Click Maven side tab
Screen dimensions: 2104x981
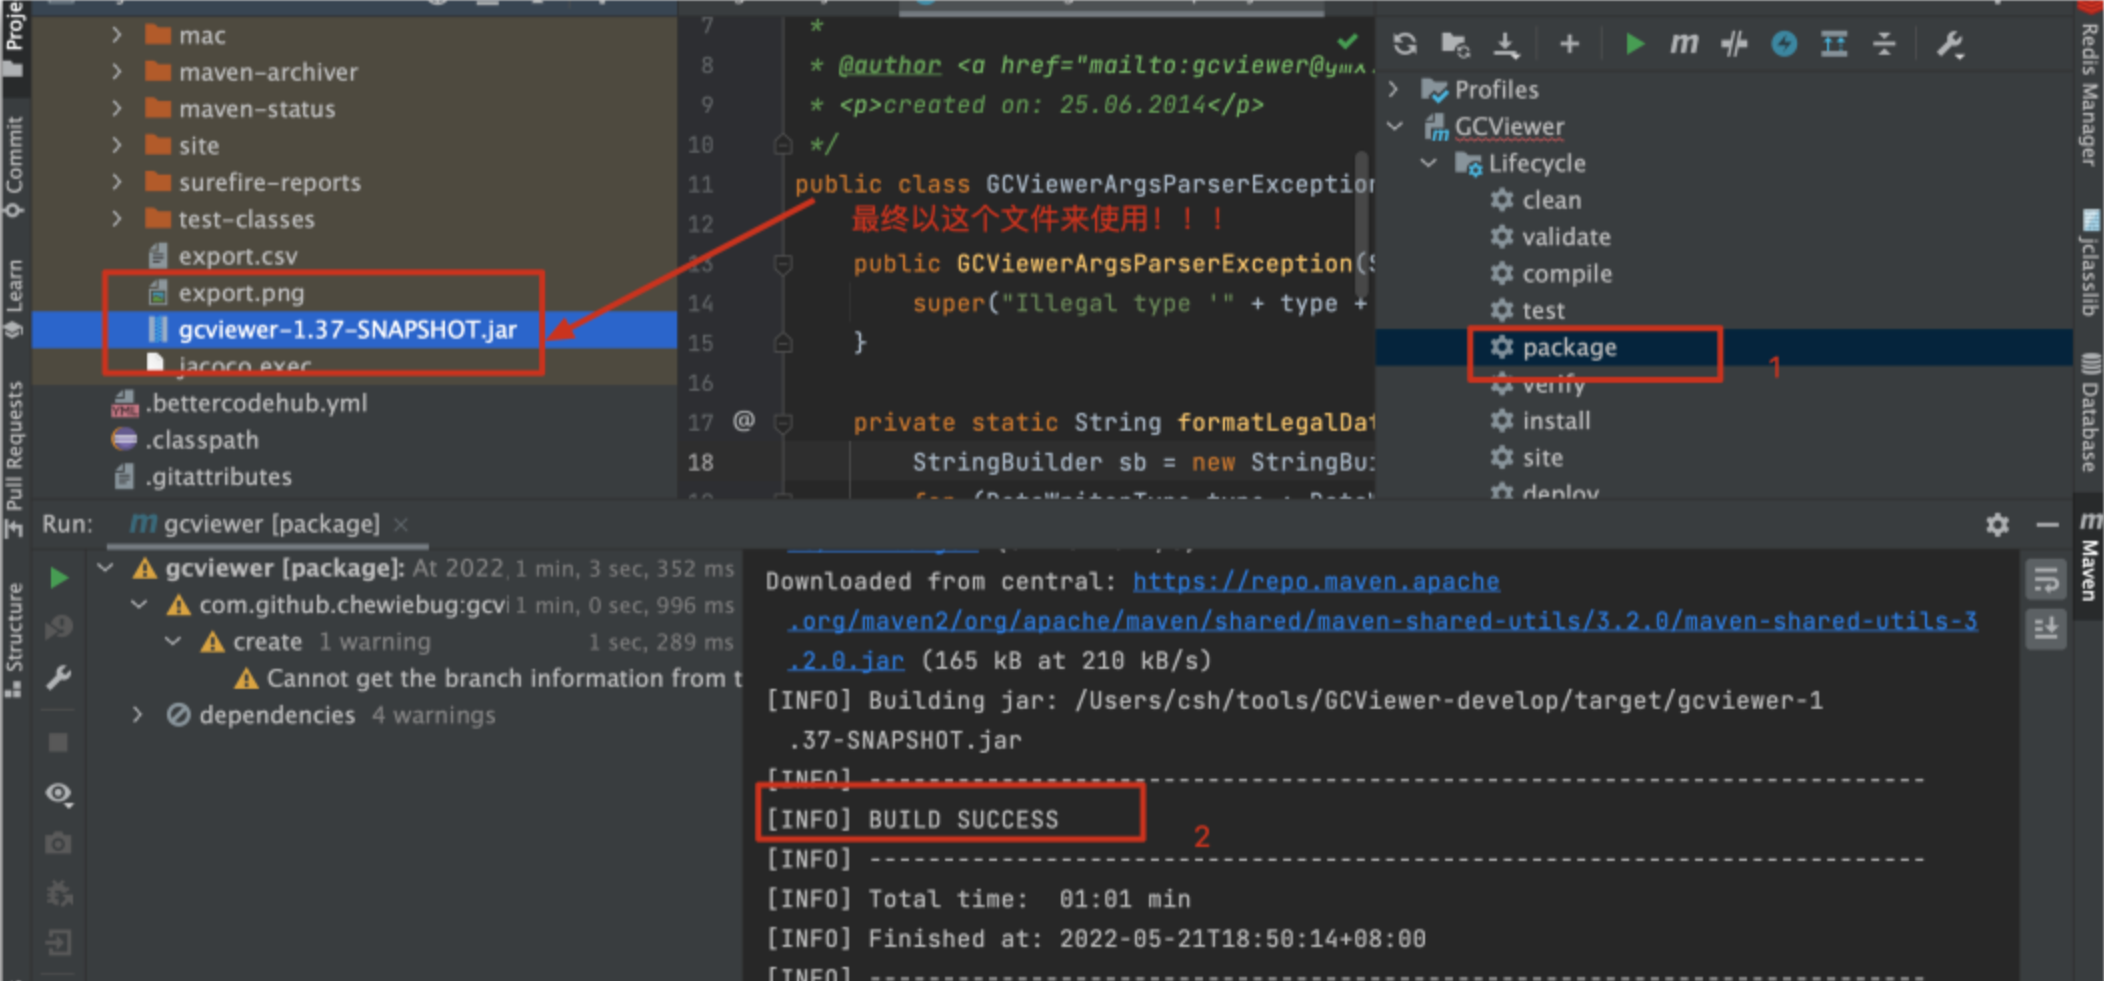click(x=2090, y=556)
